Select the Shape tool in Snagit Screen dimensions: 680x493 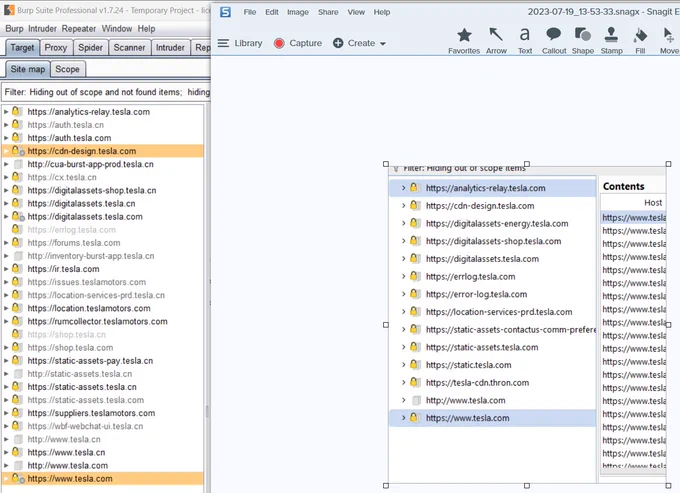[583, 41]
